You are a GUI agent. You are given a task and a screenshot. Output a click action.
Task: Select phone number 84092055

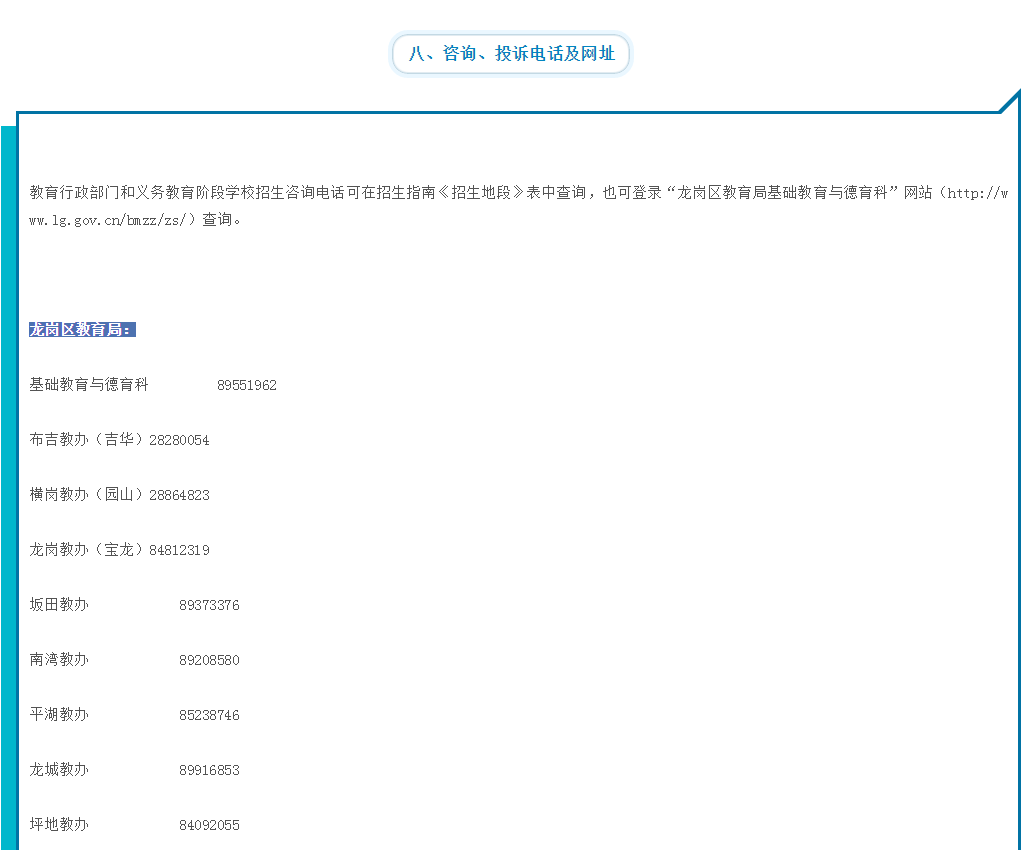[209, 825]
